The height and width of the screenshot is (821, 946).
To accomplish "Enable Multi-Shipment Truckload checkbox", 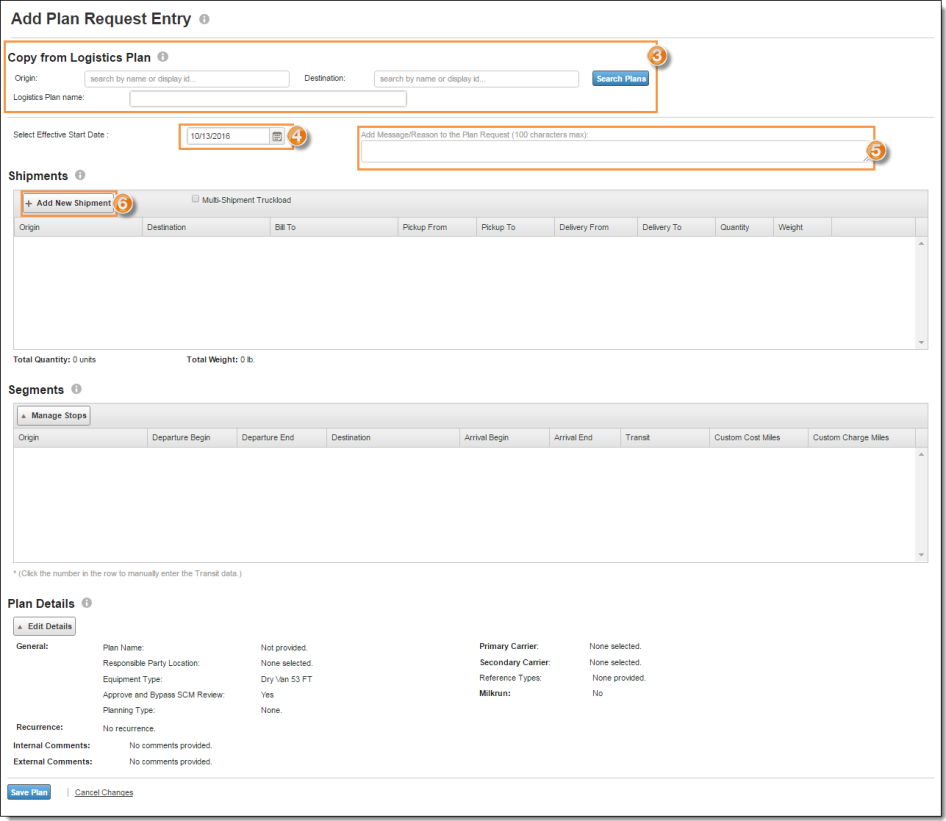I will click(196, 200).
